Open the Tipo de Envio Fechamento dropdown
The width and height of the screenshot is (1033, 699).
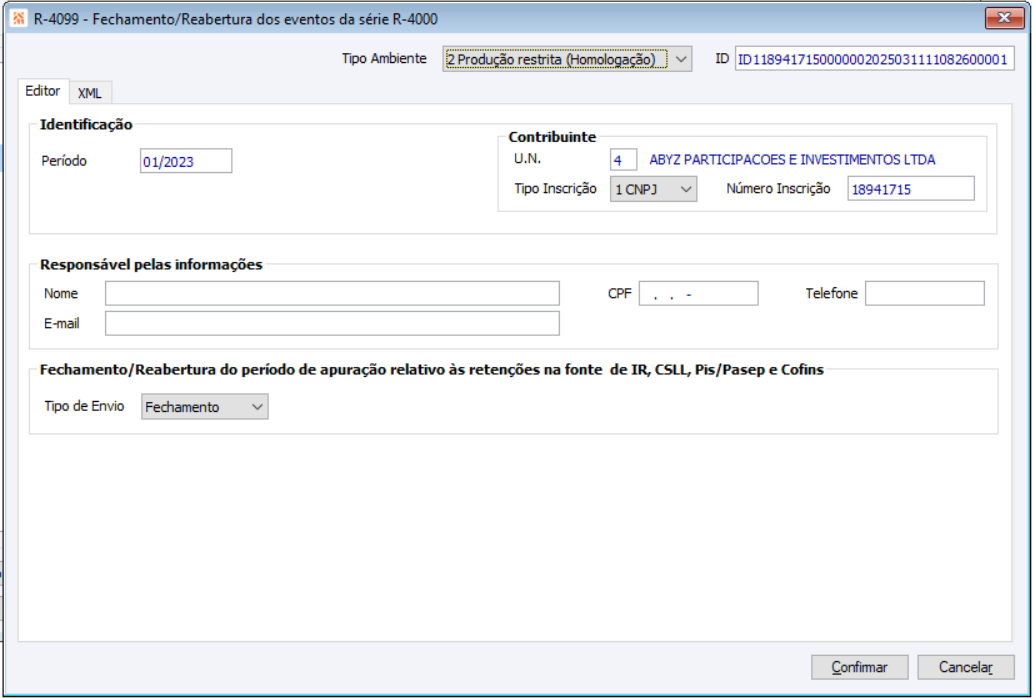point(205,406)
